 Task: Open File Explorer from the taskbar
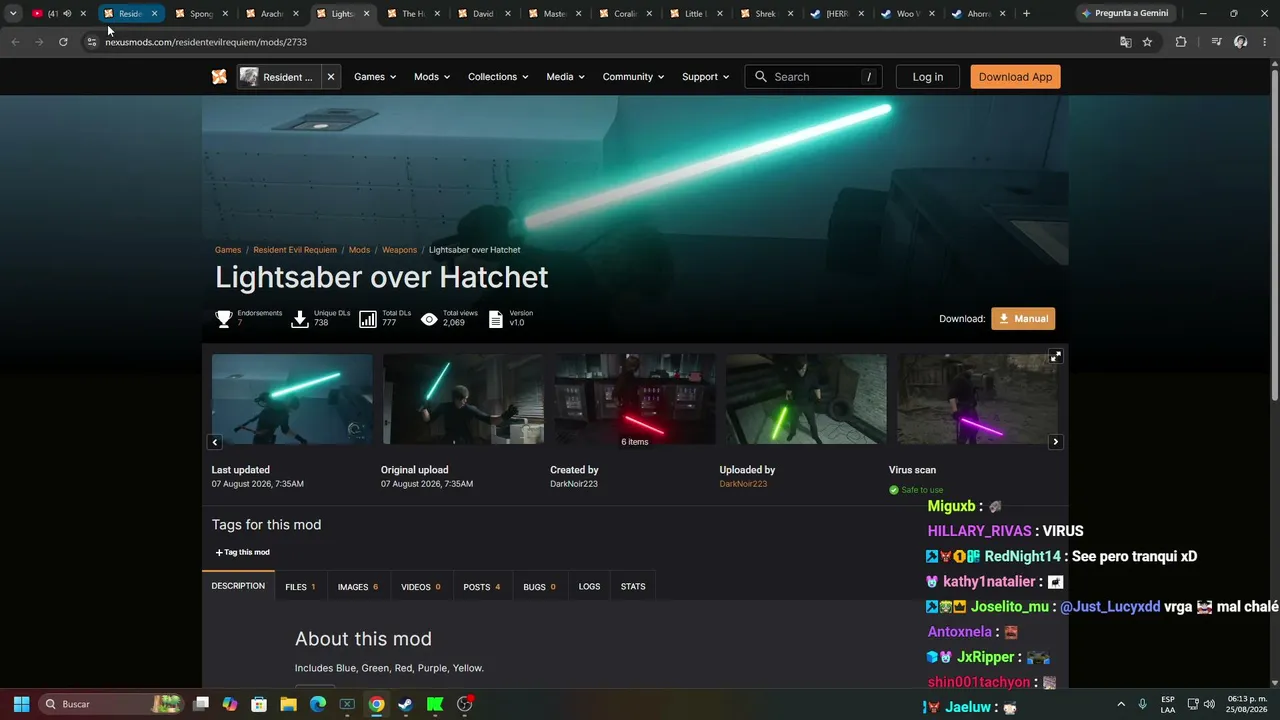pos(288,704)
